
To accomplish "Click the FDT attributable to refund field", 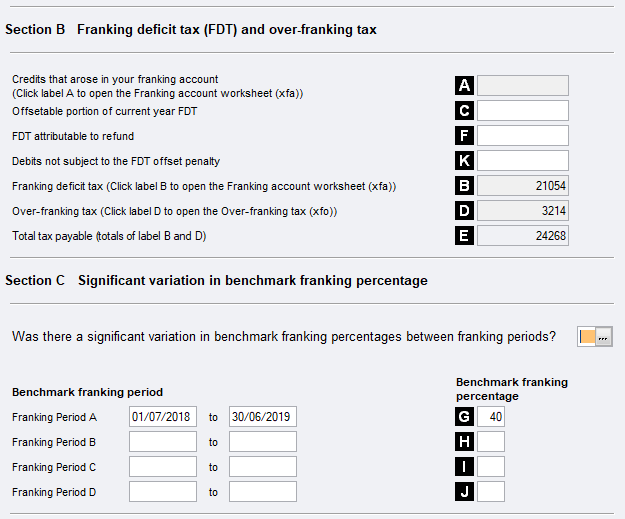I will click(522, 136).
